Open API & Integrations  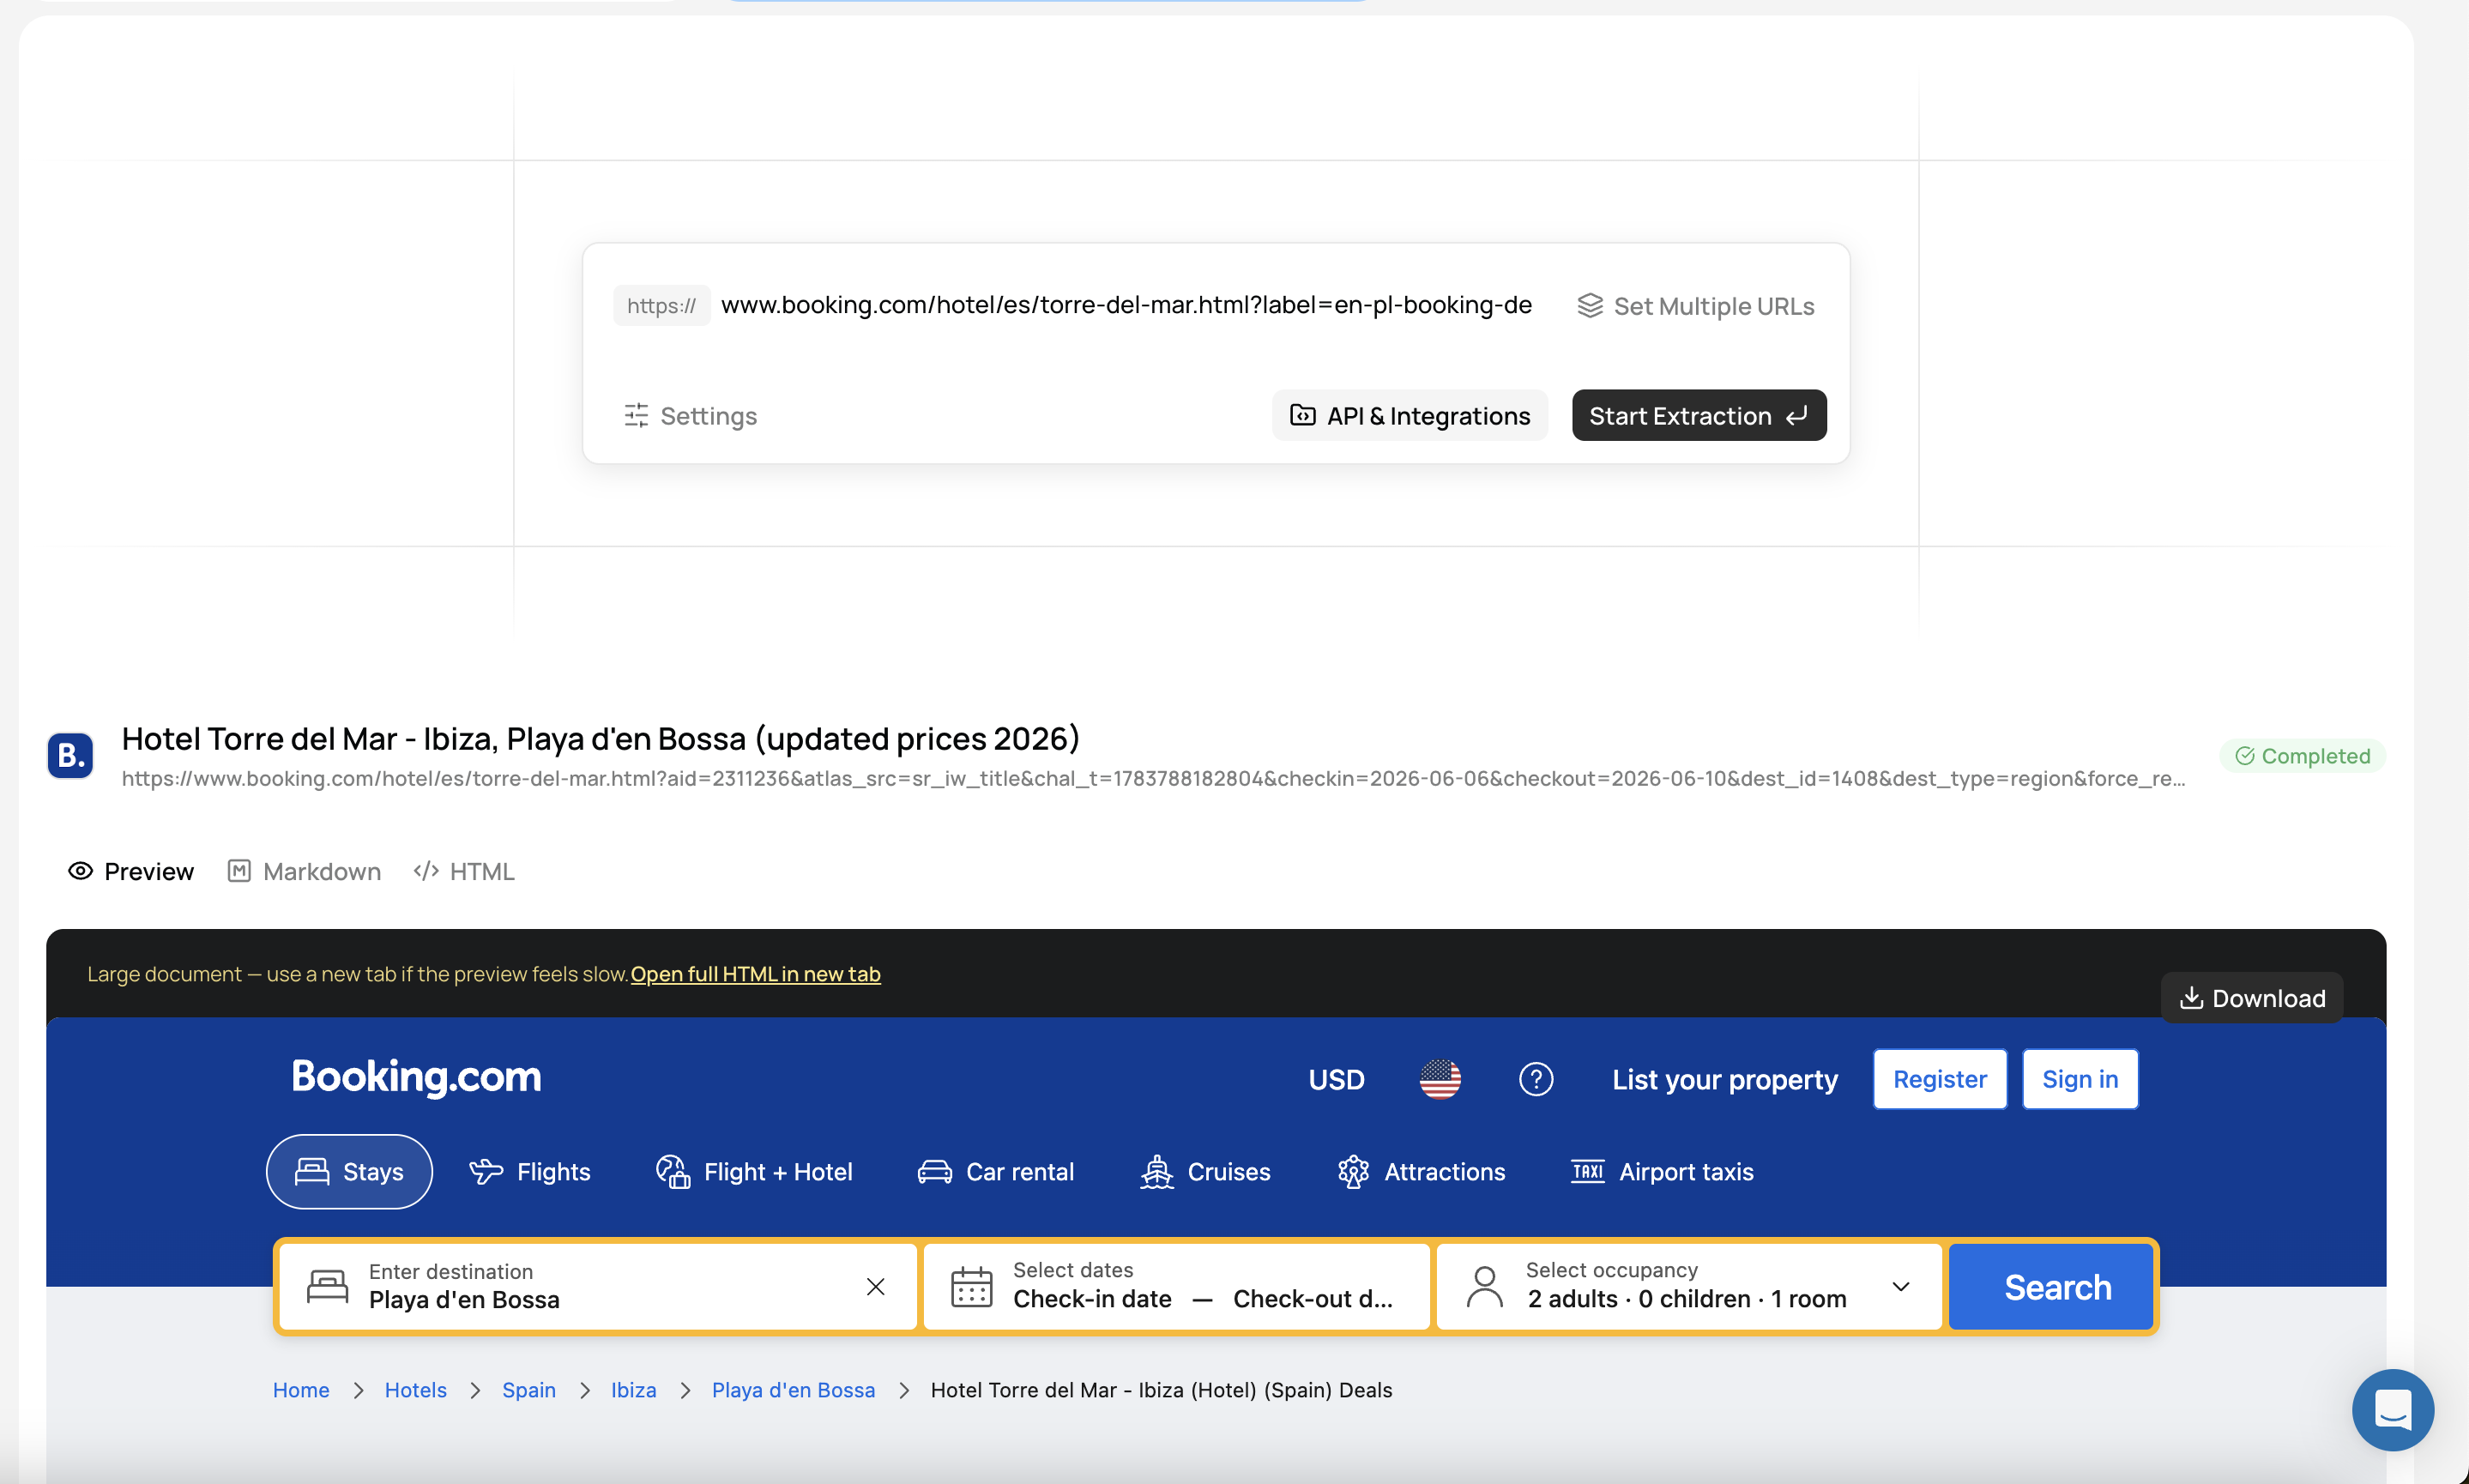point(1409,415)
